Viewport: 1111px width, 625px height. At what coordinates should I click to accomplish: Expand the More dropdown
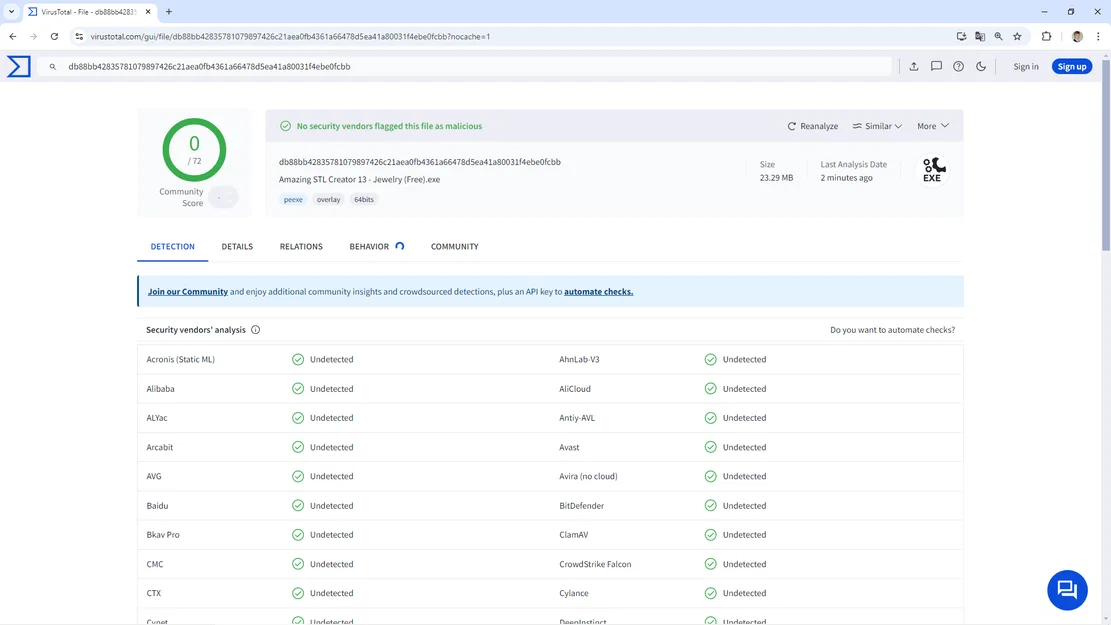pyautogui.click(x=932, y=126)
